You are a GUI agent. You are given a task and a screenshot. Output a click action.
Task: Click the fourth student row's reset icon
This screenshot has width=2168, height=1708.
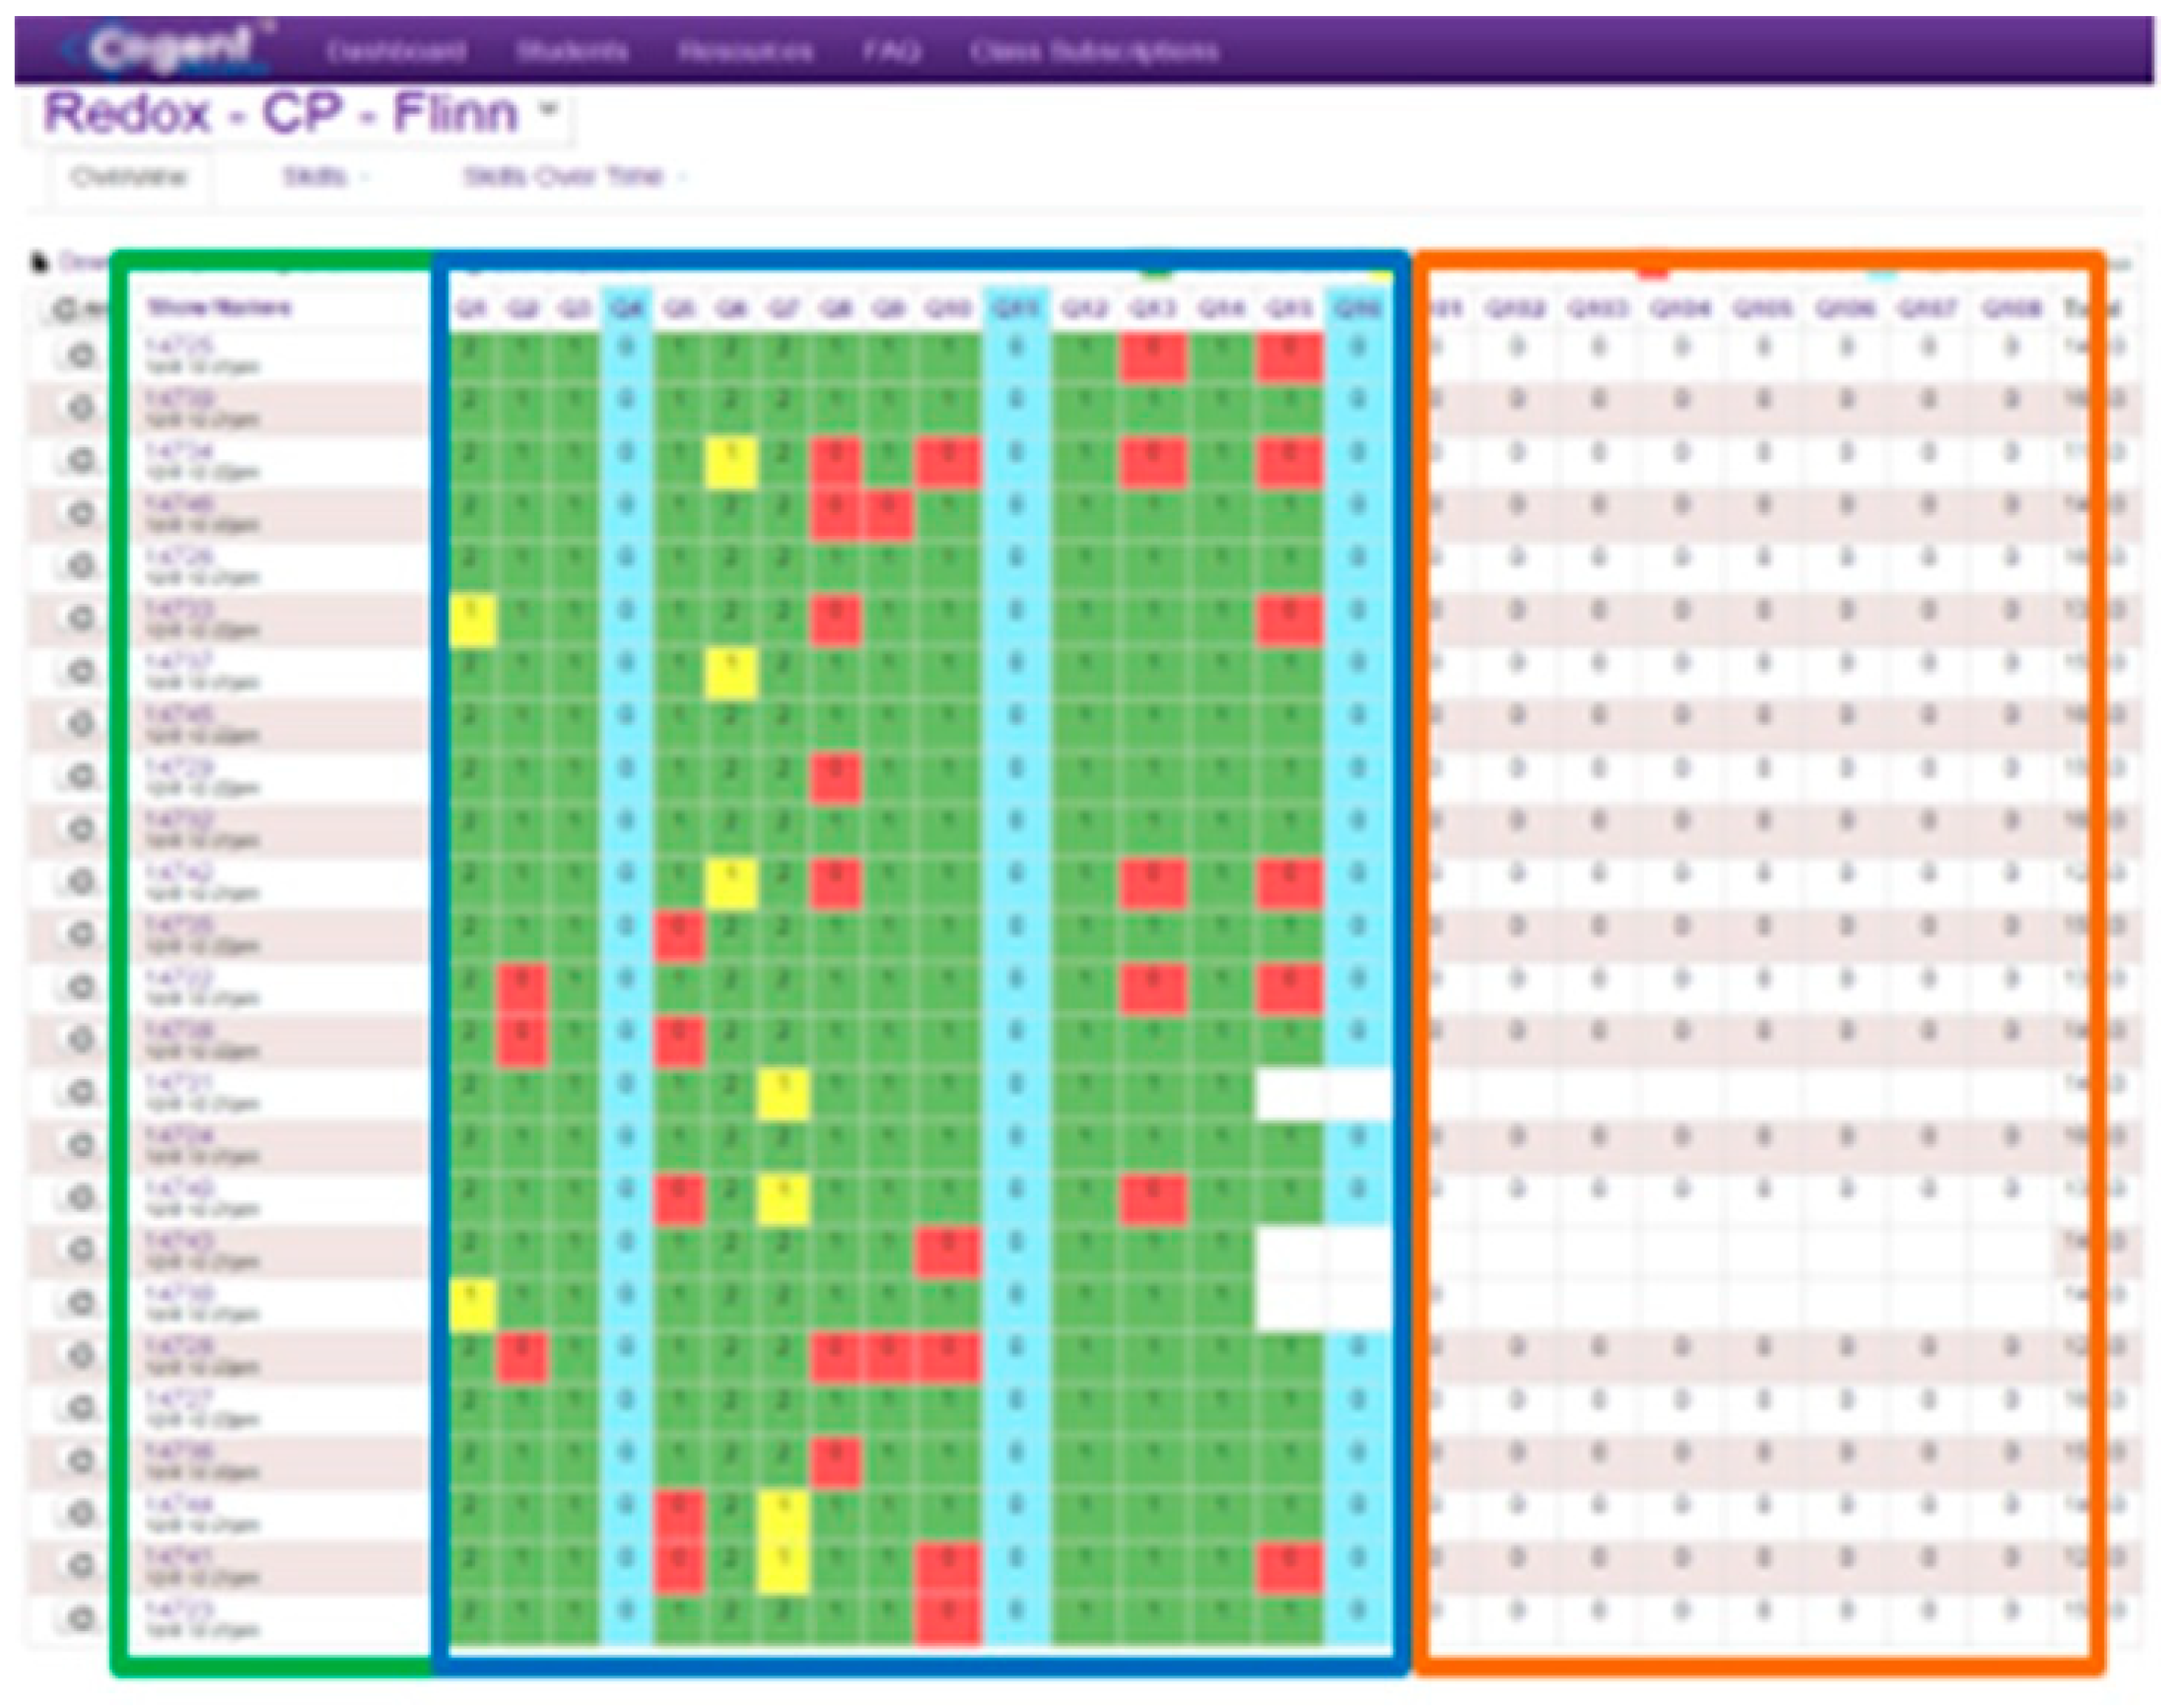tap(82, 514)
